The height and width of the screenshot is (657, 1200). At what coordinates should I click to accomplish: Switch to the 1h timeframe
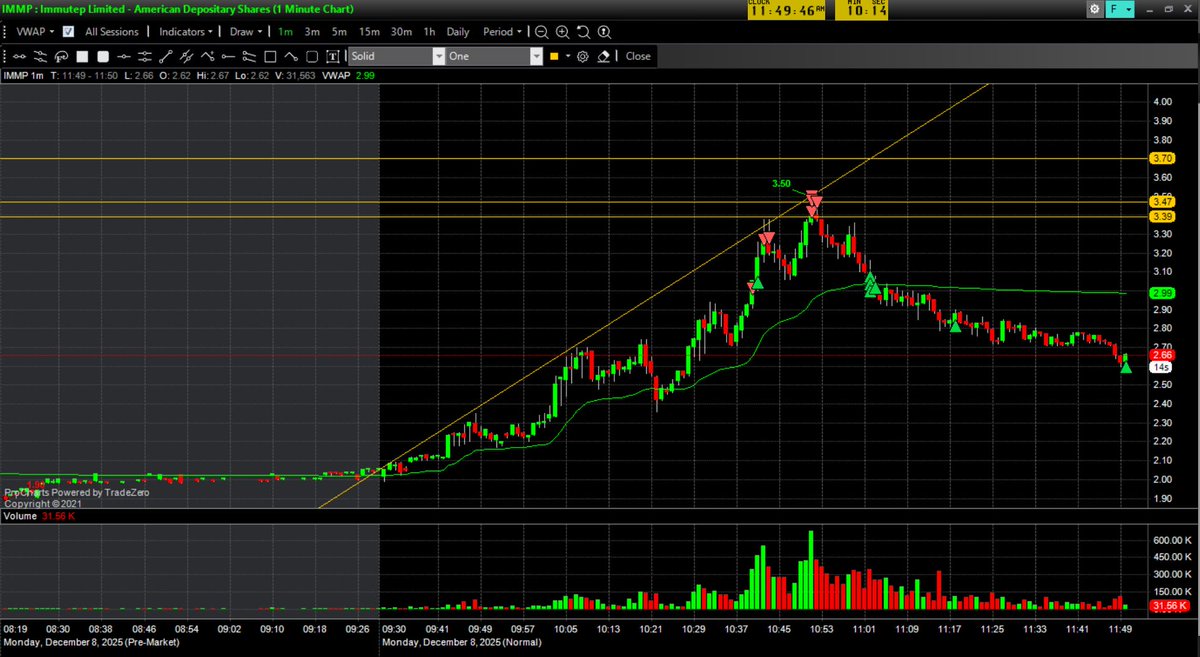[x=429, y=31]
